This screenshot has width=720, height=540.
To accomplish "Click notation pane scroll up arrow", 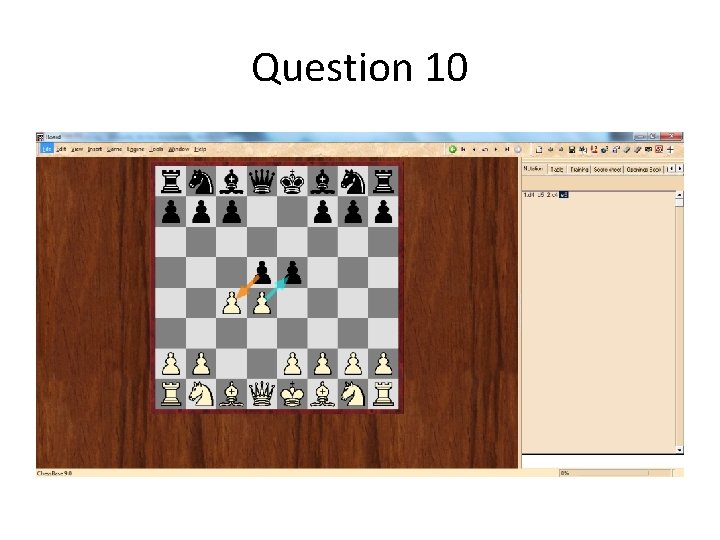I will pos(680,195).
